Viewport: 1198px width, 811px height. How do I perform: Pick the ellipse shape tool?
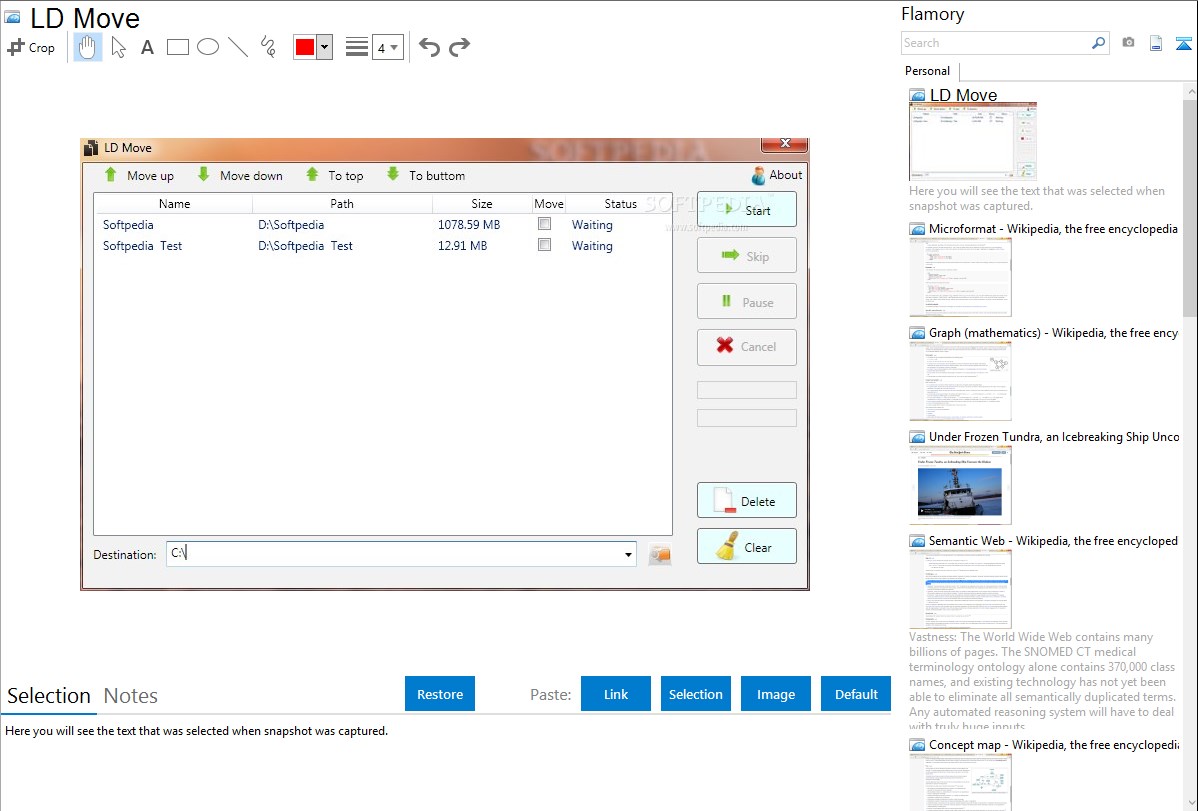(208, 47)
